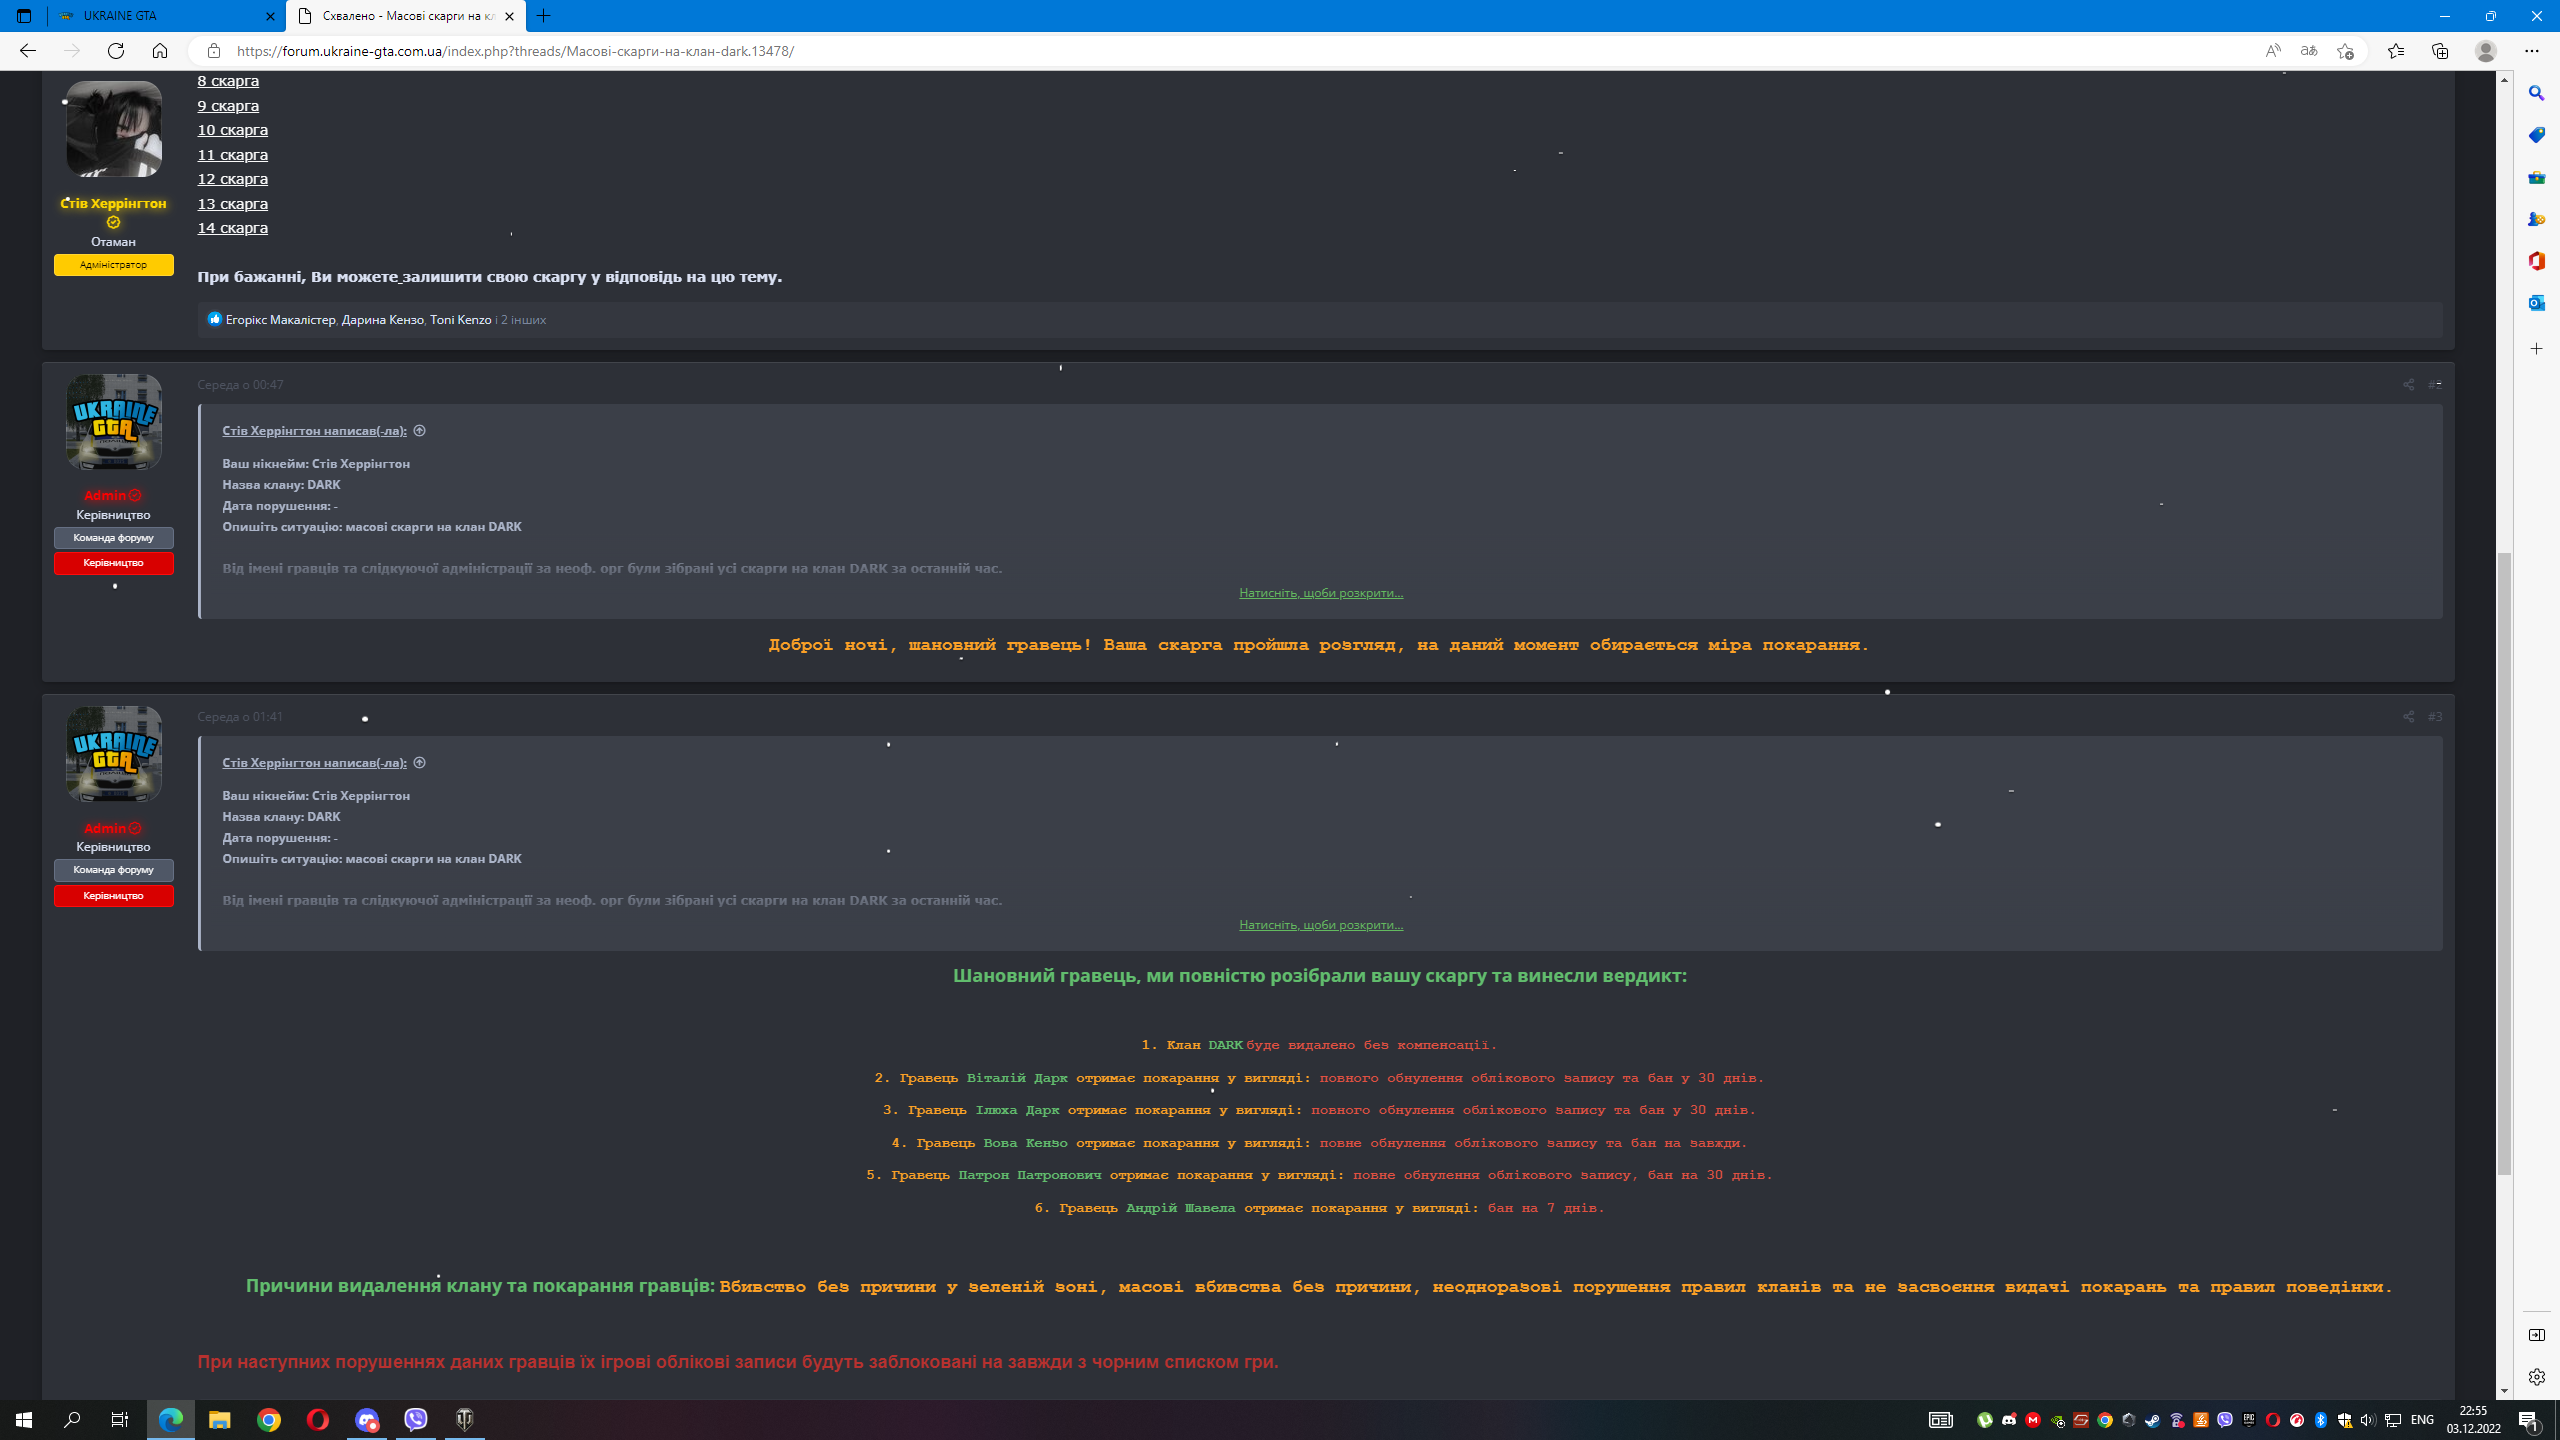This screenshot has width=2560, height=1440.
Task: Click the yellow Адміністратор badge
Action: tap(114, 265)
